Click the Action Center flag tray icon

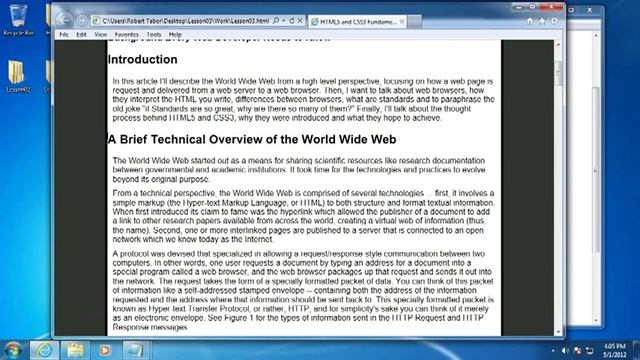tap(577, 351)
